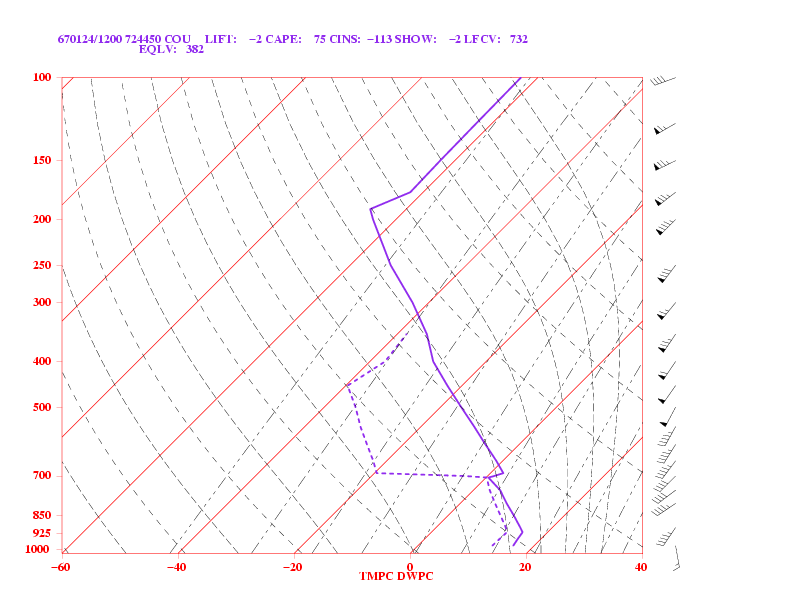Click the 200 pressure axis label
Screen dimensions: 792x612
[42, 219]
